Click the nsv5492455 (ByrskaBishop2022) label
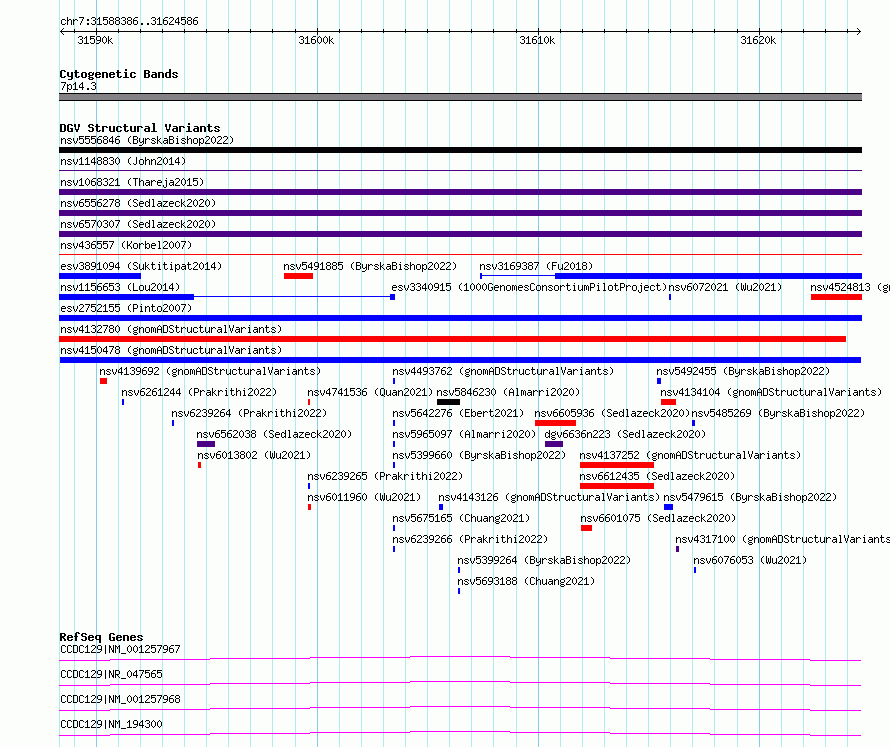This screenshot has width=890, height=747. tap(743, 371)
